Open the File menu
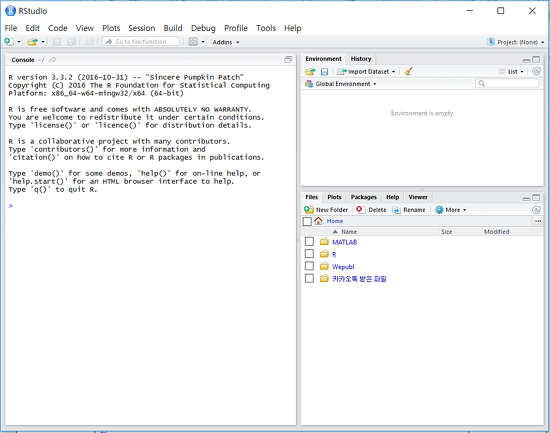 pos(11,28)
